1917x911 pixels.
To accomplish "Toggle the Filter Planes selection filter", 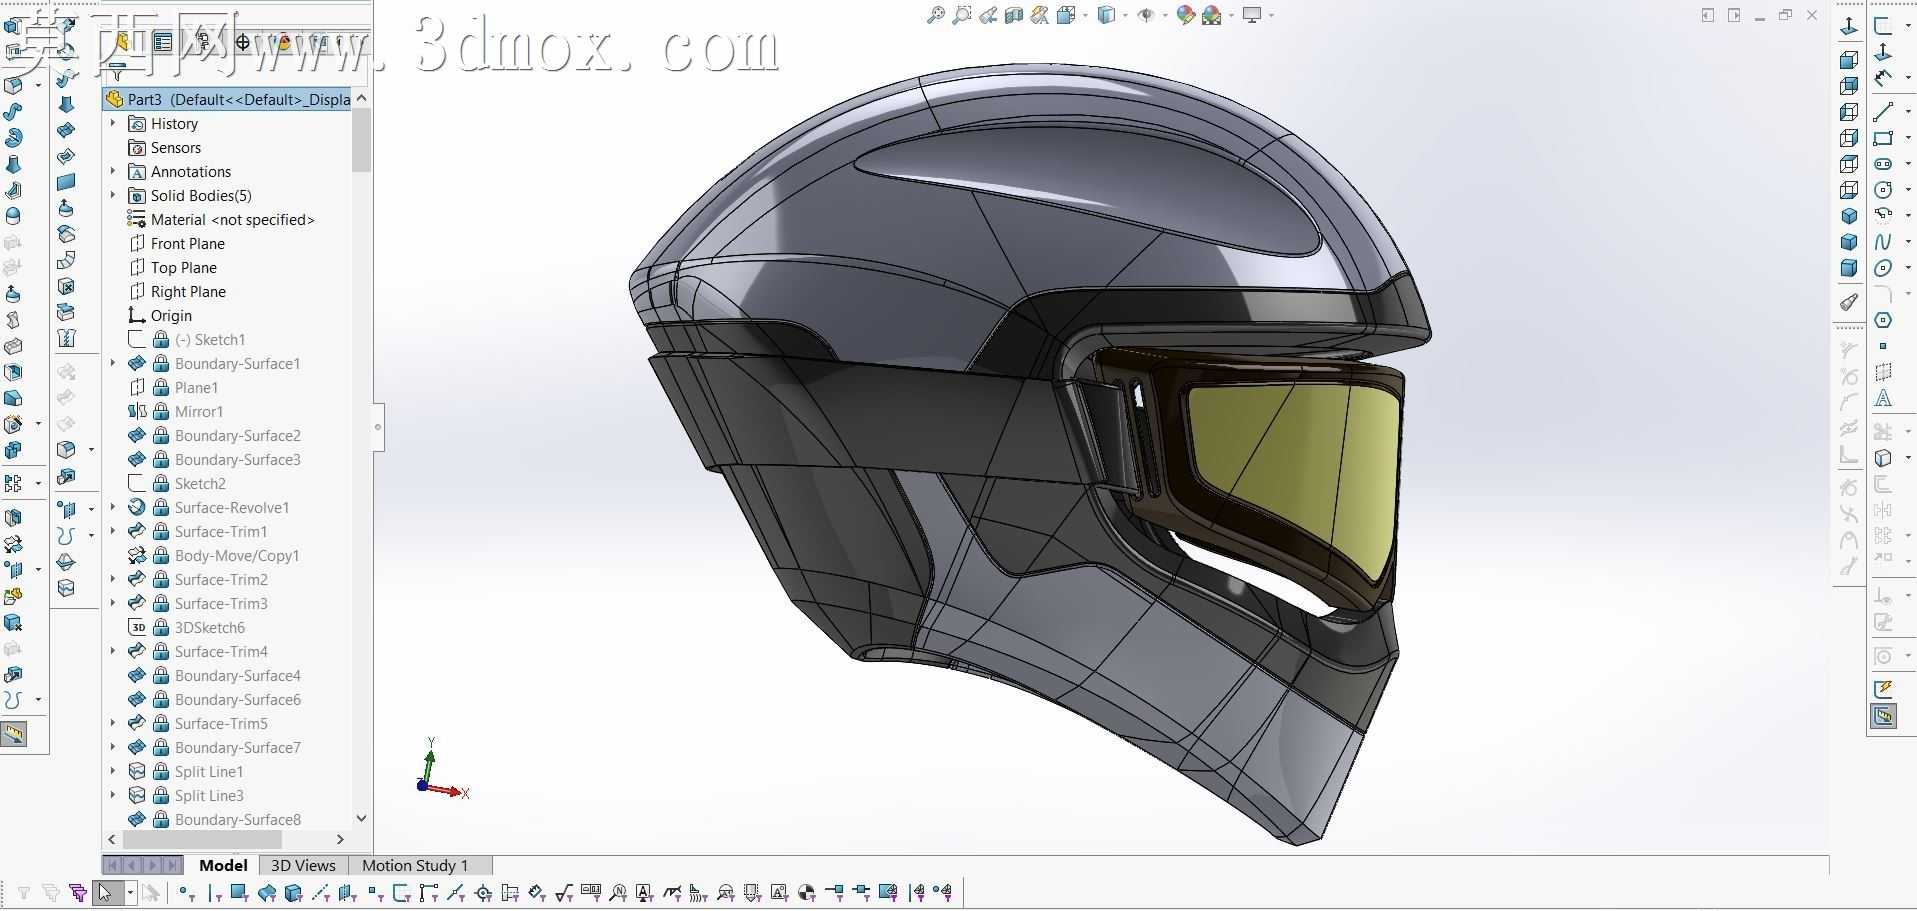I will (x=347, y=892).
